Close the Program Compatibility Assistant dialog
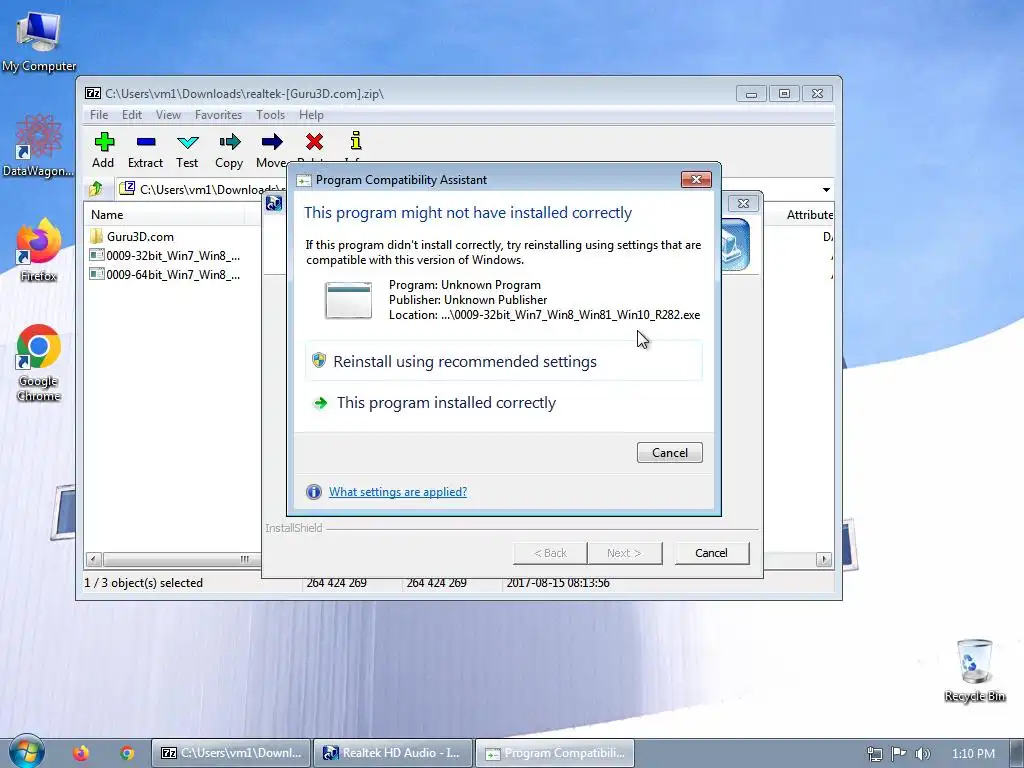Image resolution: width=1024 pixels, height=768 pixels. click(696, 180)
